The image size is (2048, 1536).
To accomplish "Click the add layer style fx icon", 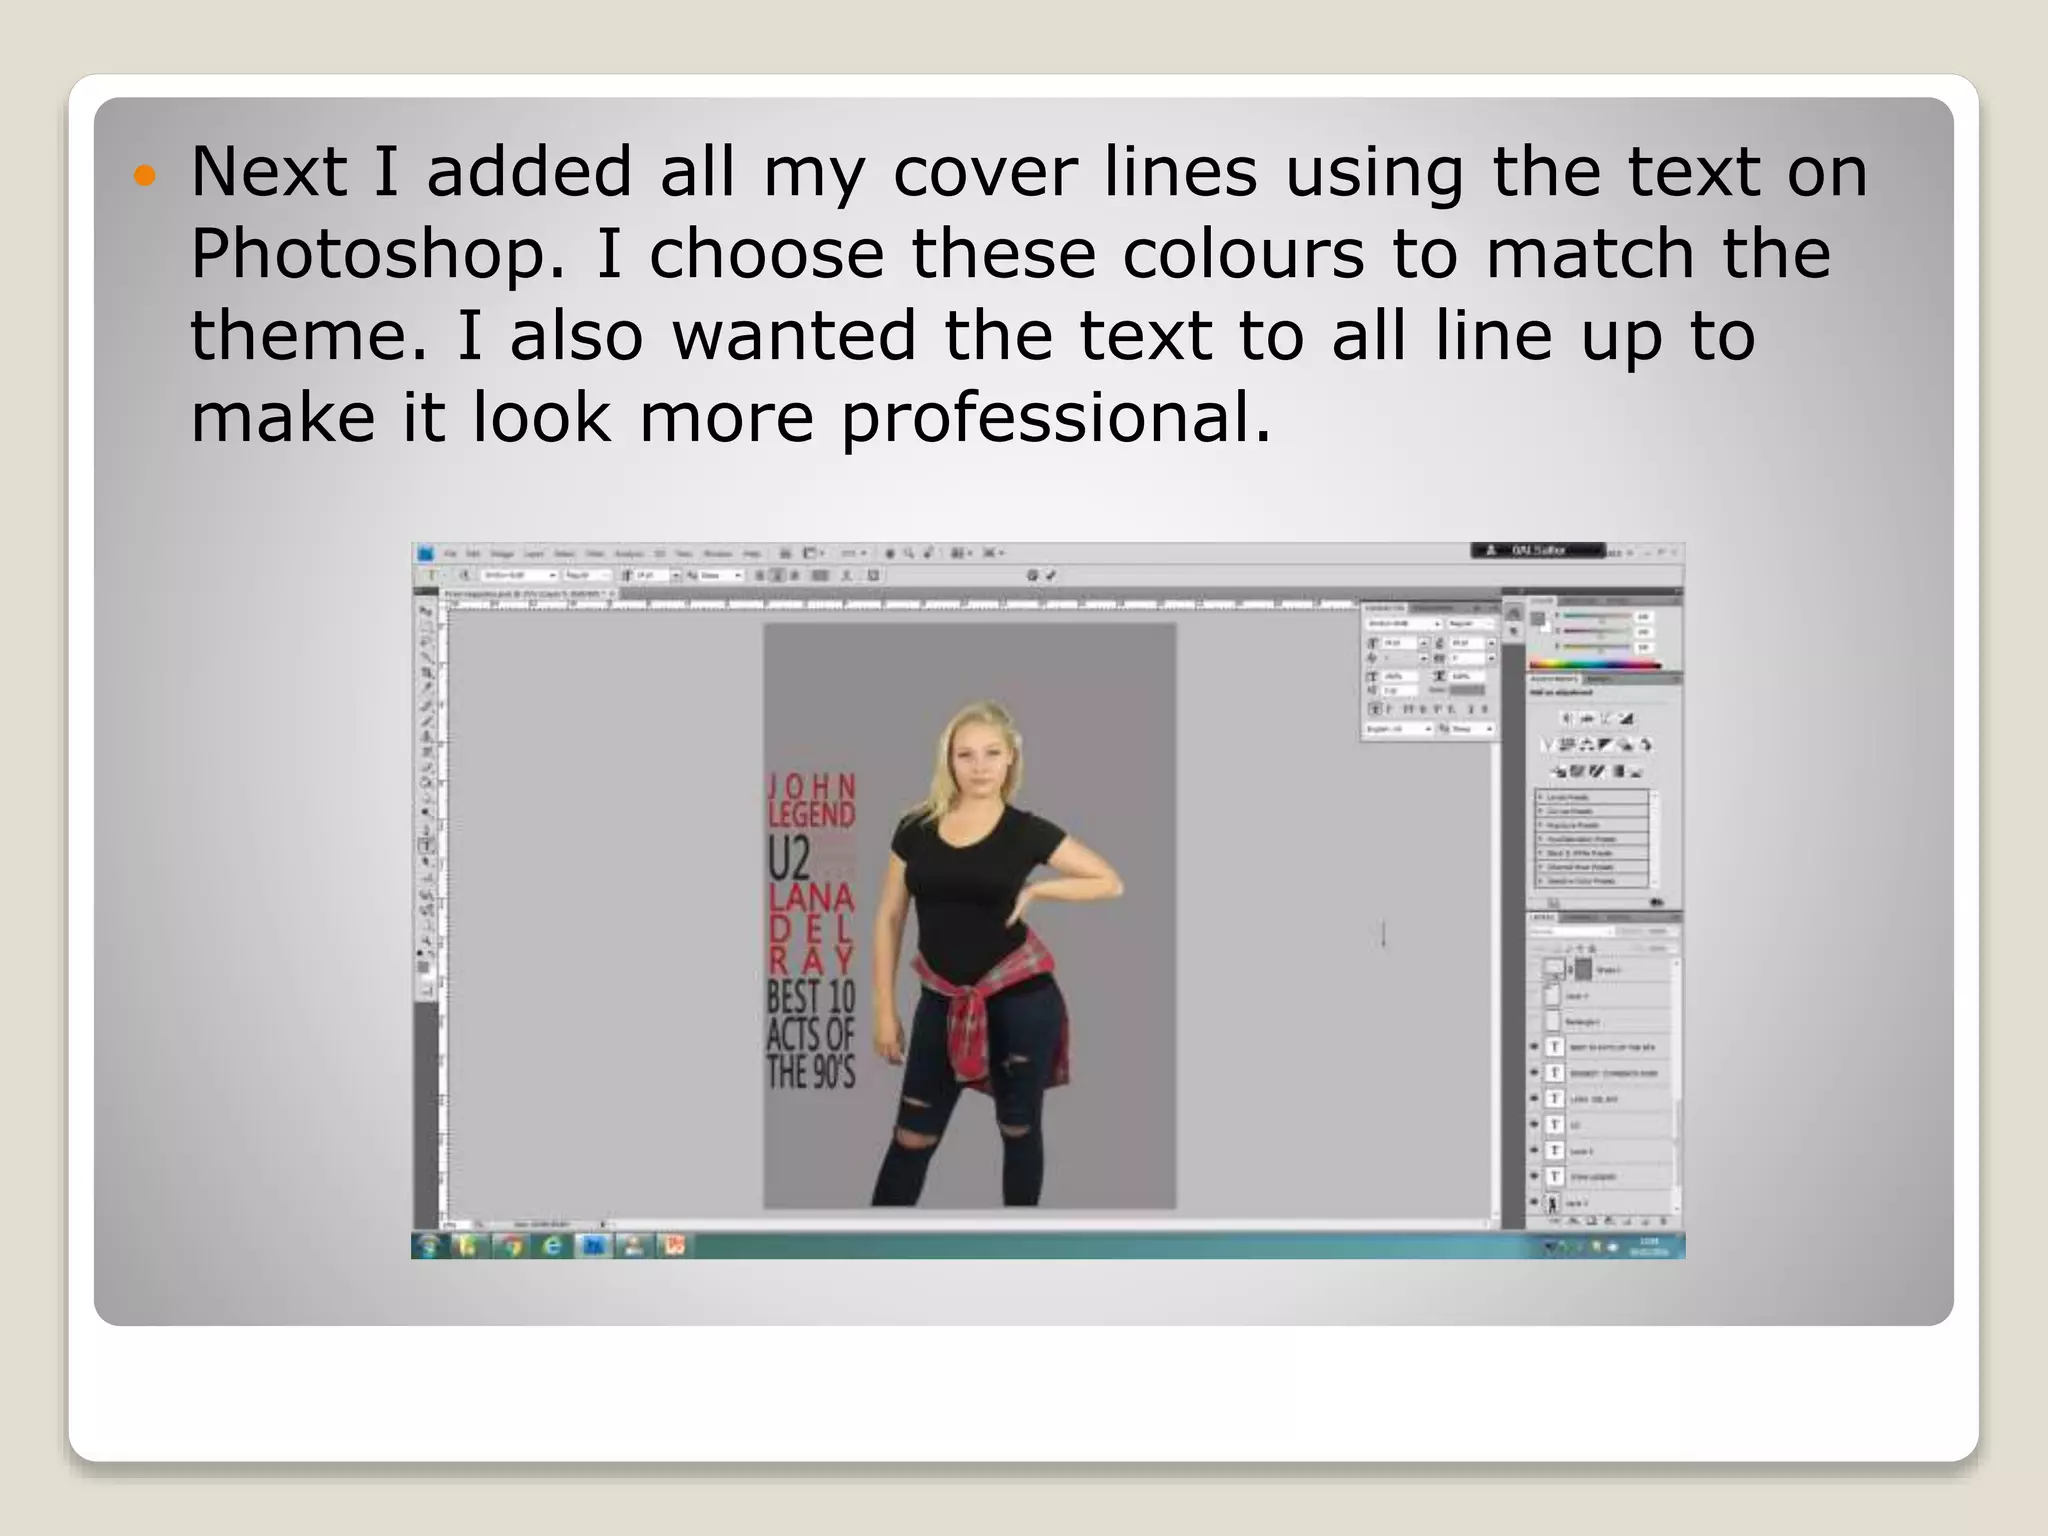I will click(x=1574, y=1221).
